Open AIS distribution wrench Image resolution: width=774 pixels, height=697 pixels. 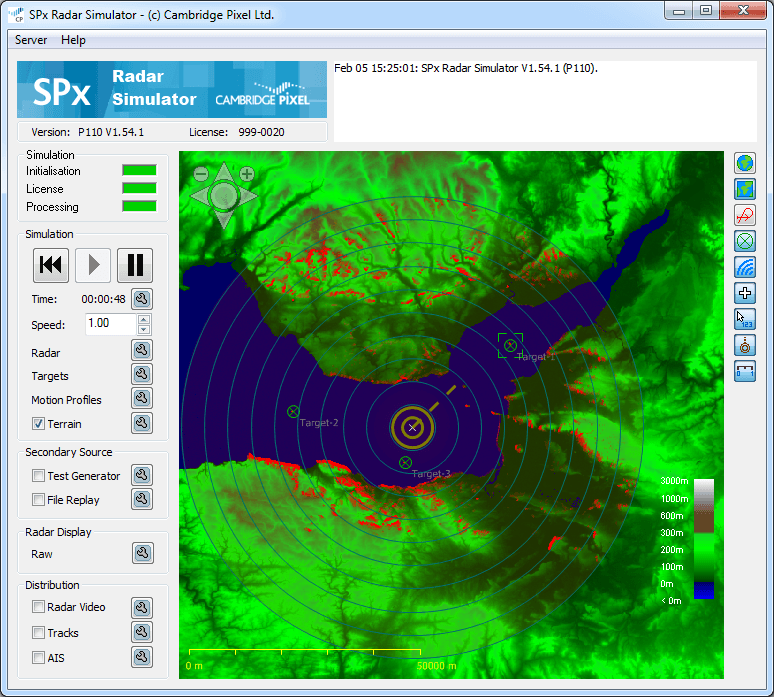(x=142, y=657)
